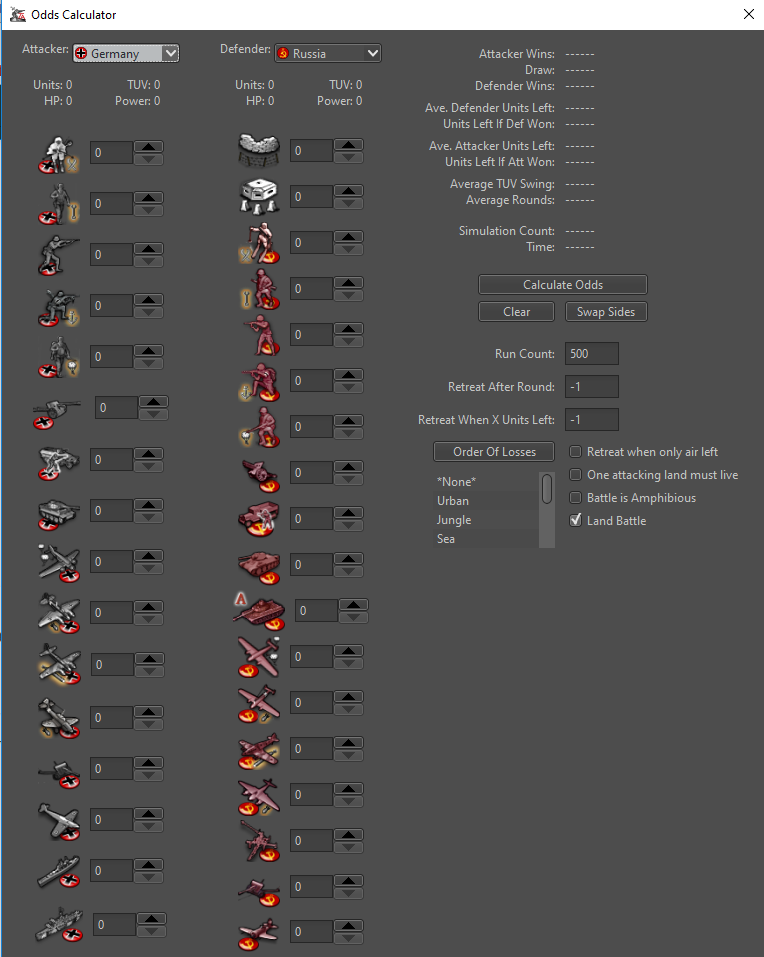Select the white bunker with tank traps icon
Image resolution: width=764 pixels, height=957 pixels.
coord(259,197)
